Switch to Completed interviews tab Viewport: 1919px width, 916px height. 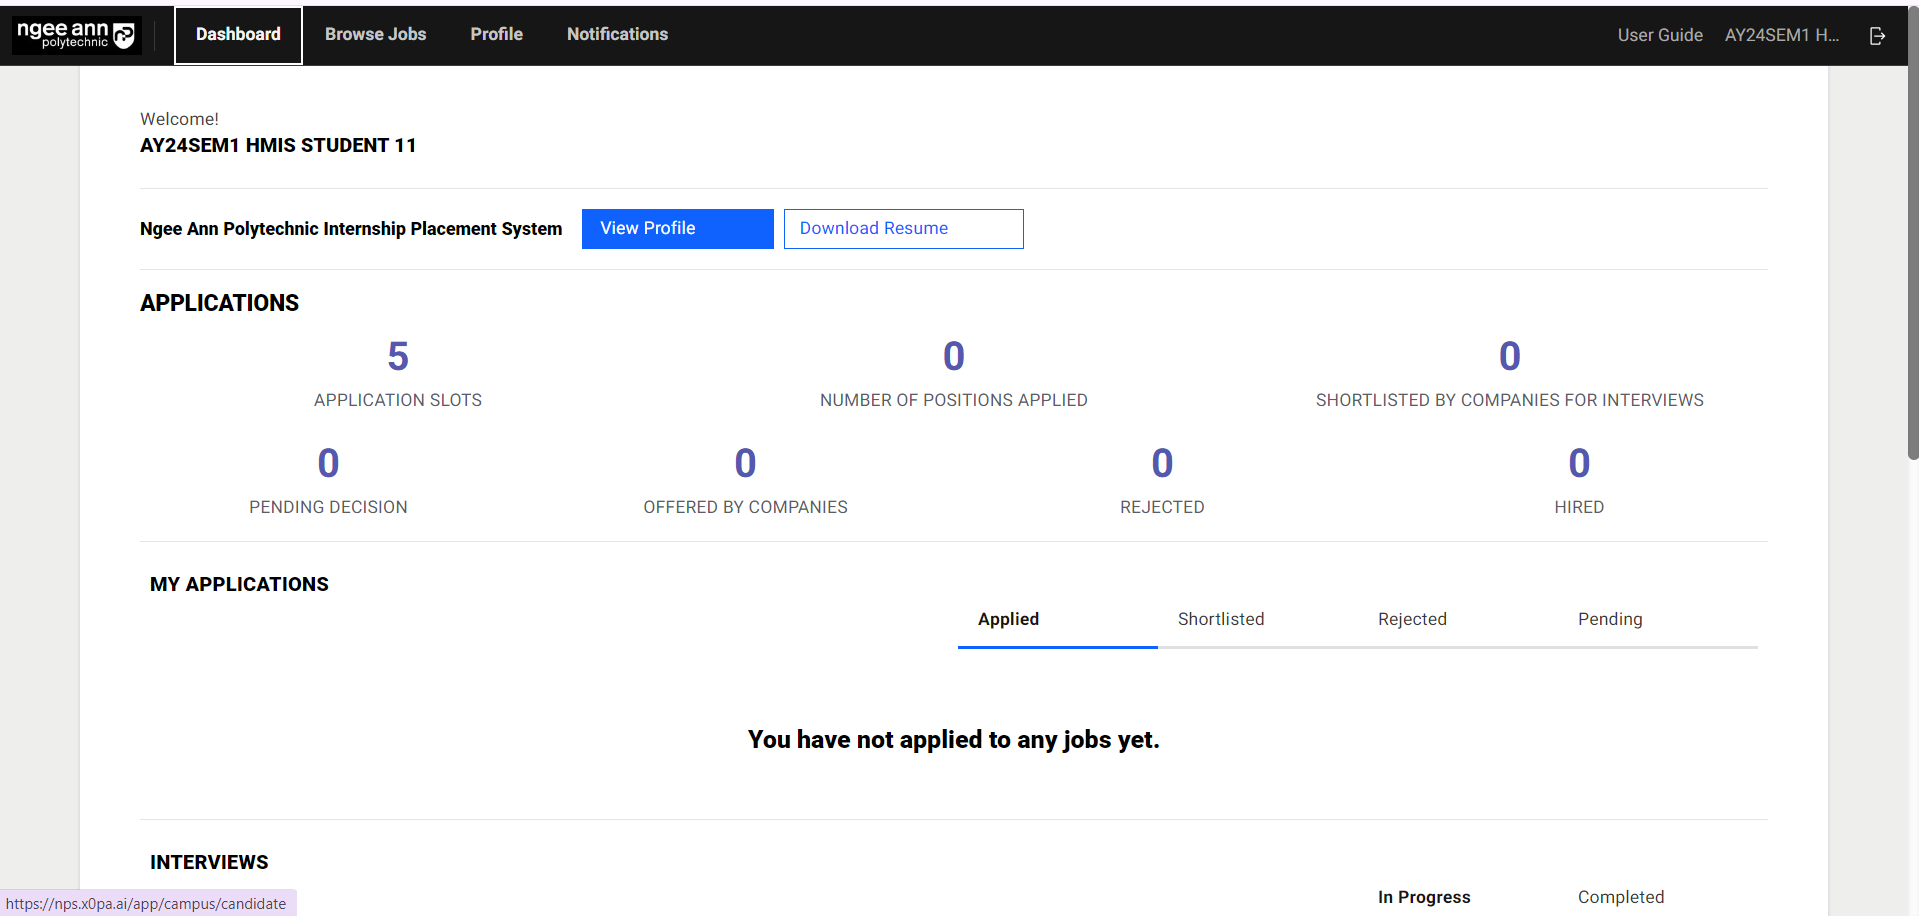(x=1620, y=897)
